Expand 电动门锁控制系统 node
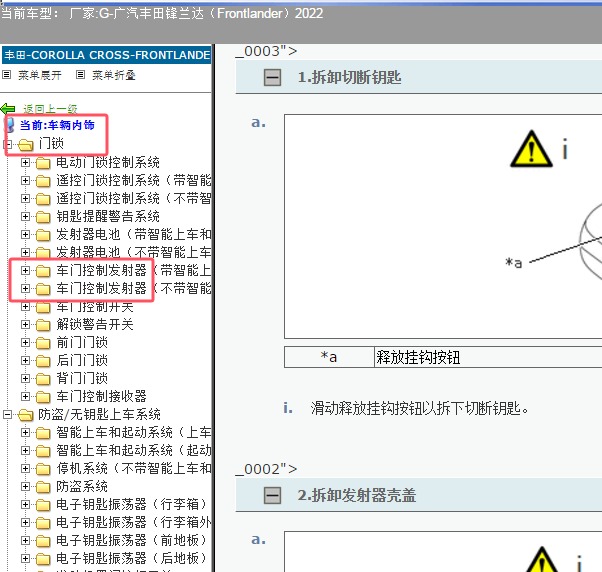The height and width of the screenshot is (572, 602). tap(25, 163)
